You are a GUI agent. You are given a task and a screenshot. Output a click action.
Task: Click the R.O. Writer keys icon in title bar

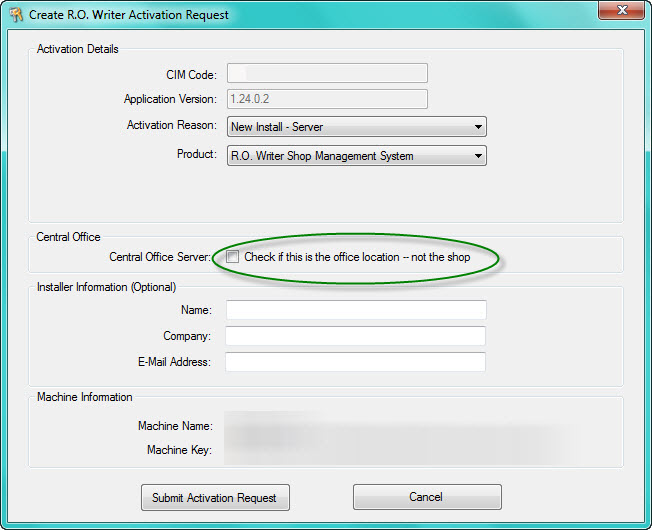tap(16, 15)
